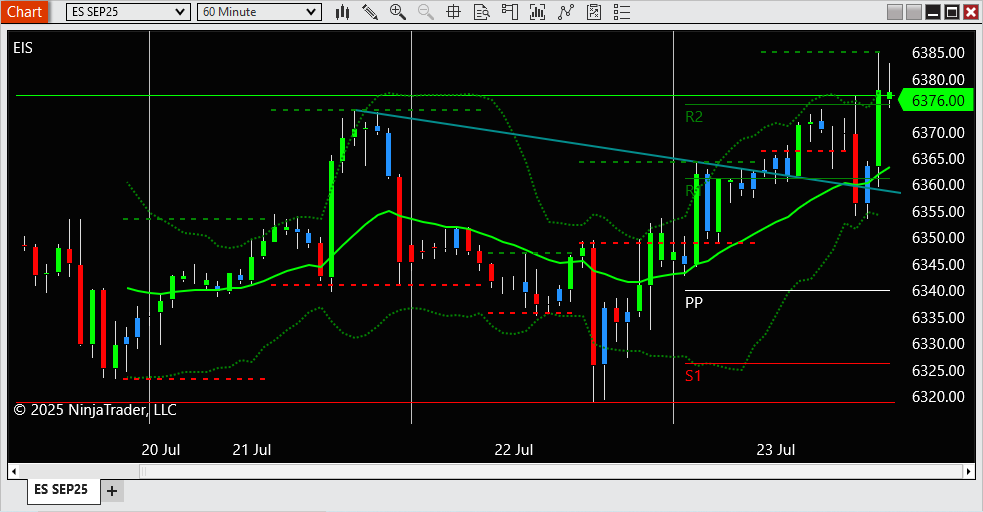The height and width of the screenshot is (512, 983).
Task: Click the 6320.00 price axis label
Action: (938, 397)
